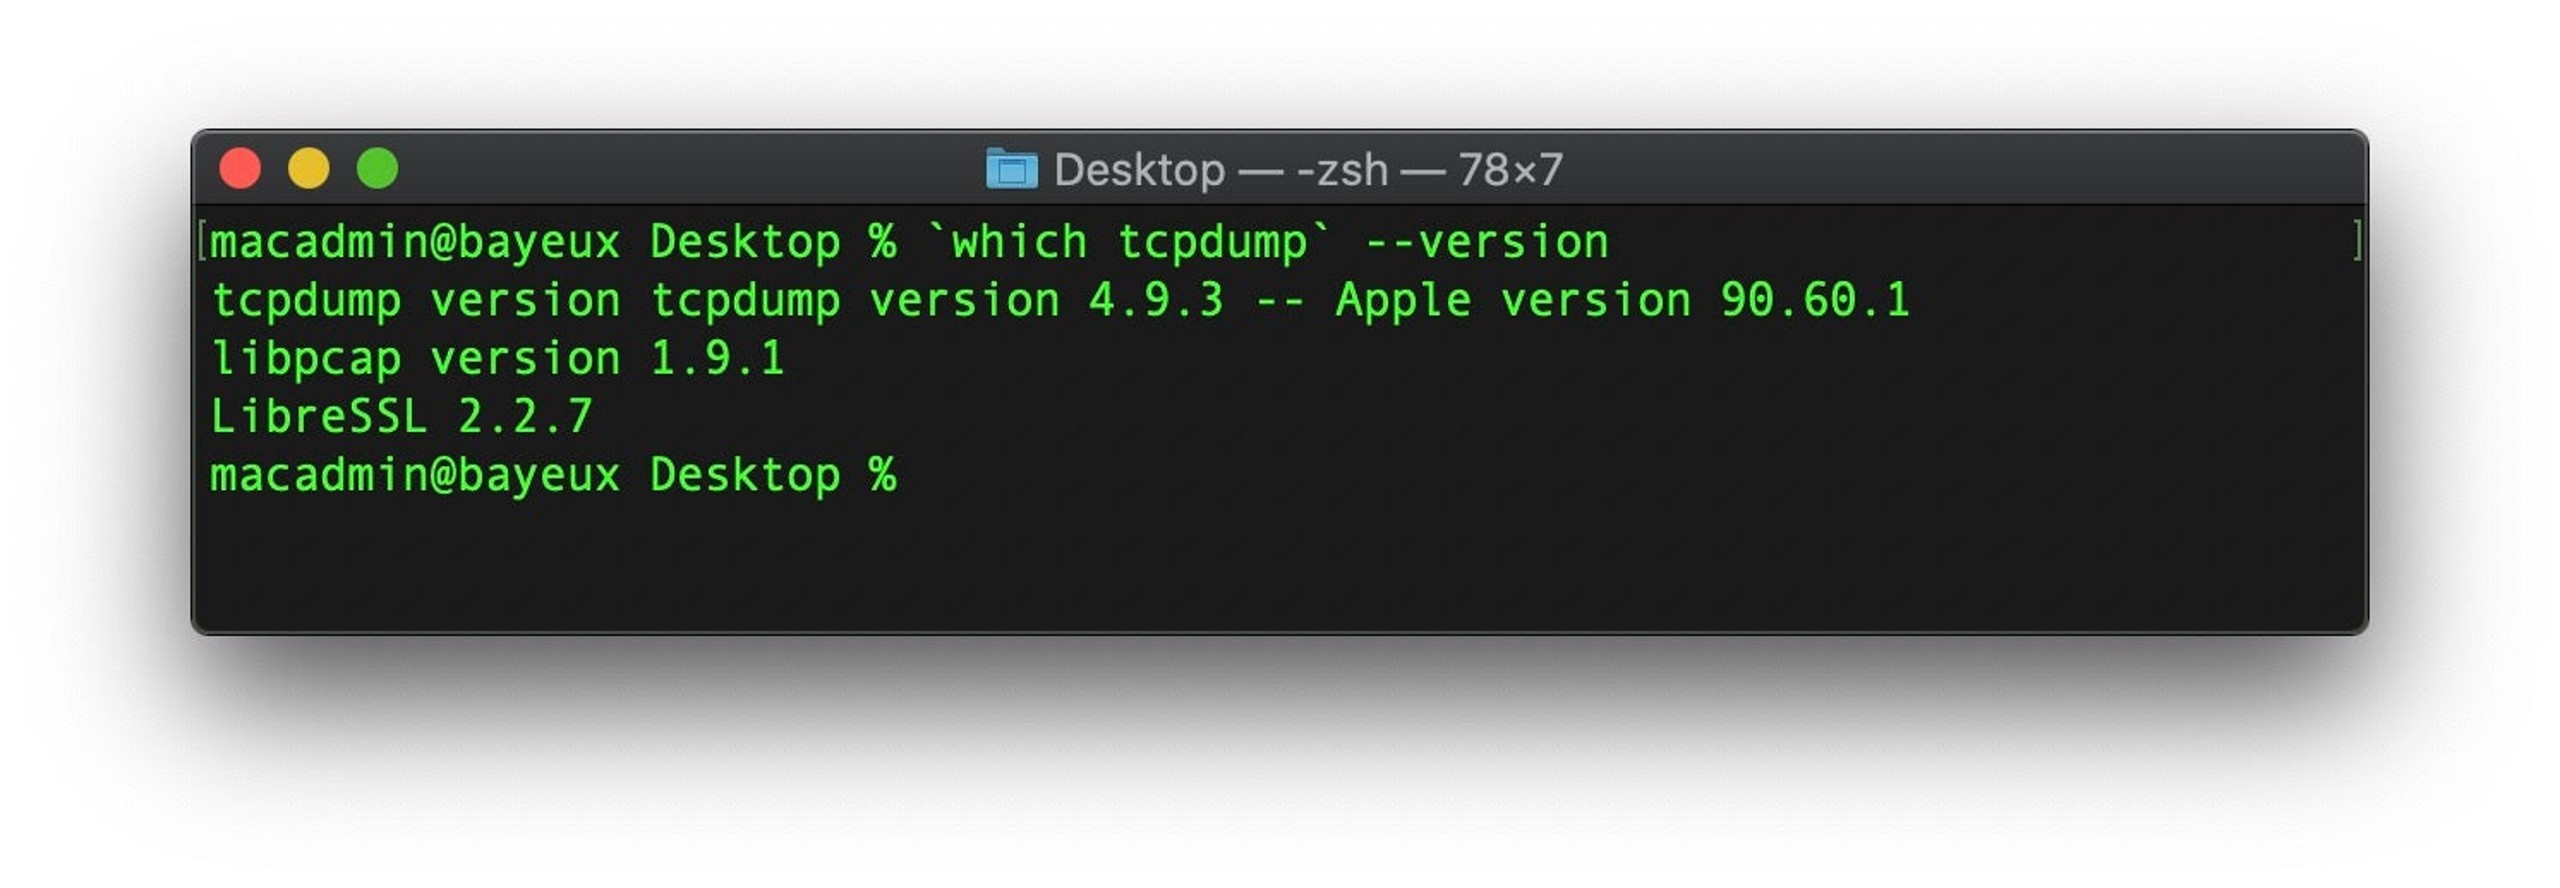
Task: Click the "libpcap version 1.9.1" line
Action: coord(498,359)
